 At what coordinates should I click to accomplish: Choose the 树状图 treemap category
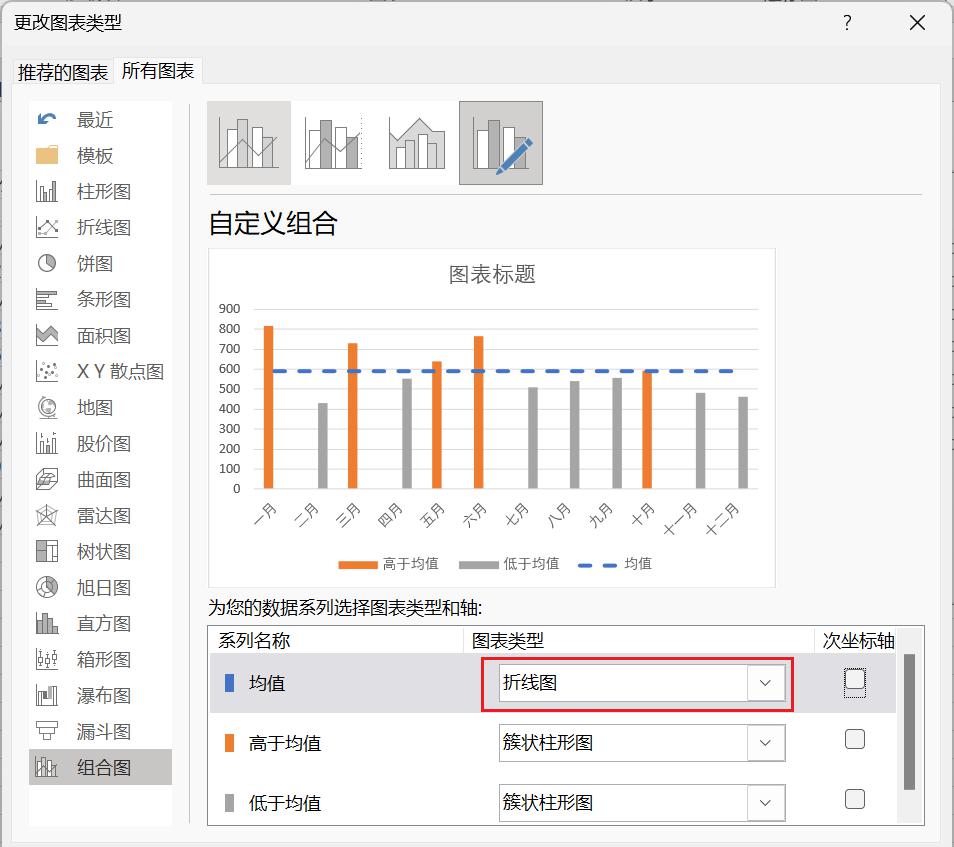(100, 551)
